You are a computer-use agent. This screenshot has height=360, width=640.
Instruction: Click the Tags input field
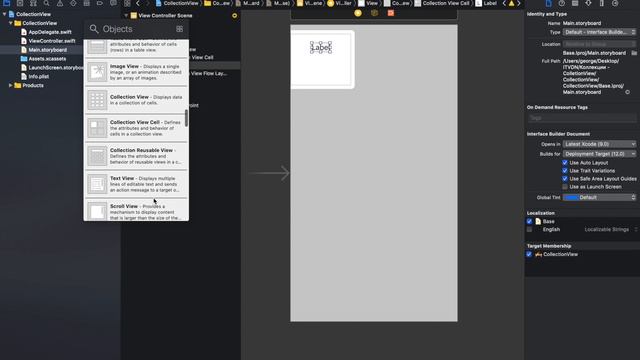click(x=582, y=118)
